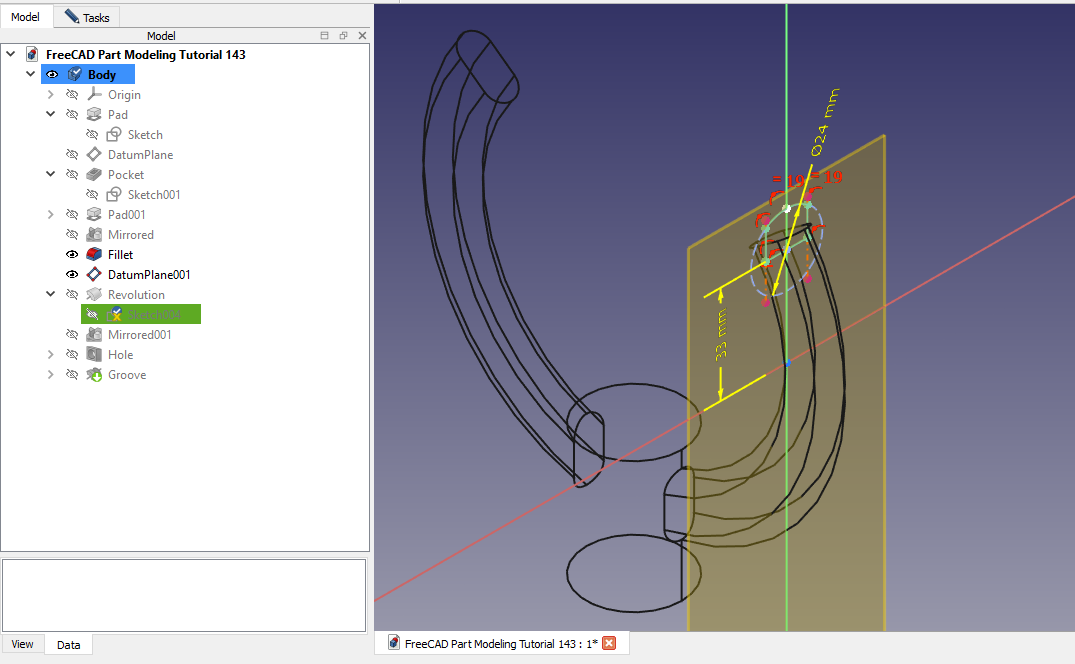1075x664 pixels.
Task: Collapse the Revolution tree node
Action: [50, 295]
